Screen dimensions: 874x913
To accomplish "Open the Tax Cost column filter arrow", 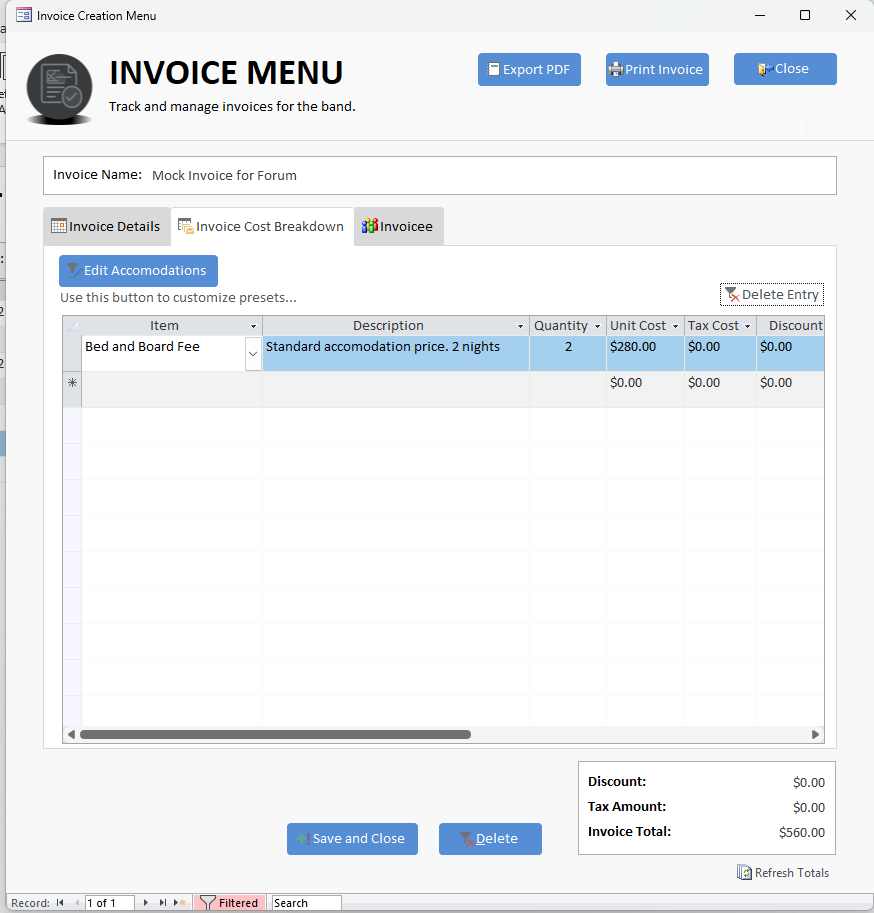I will click(748, 326).
